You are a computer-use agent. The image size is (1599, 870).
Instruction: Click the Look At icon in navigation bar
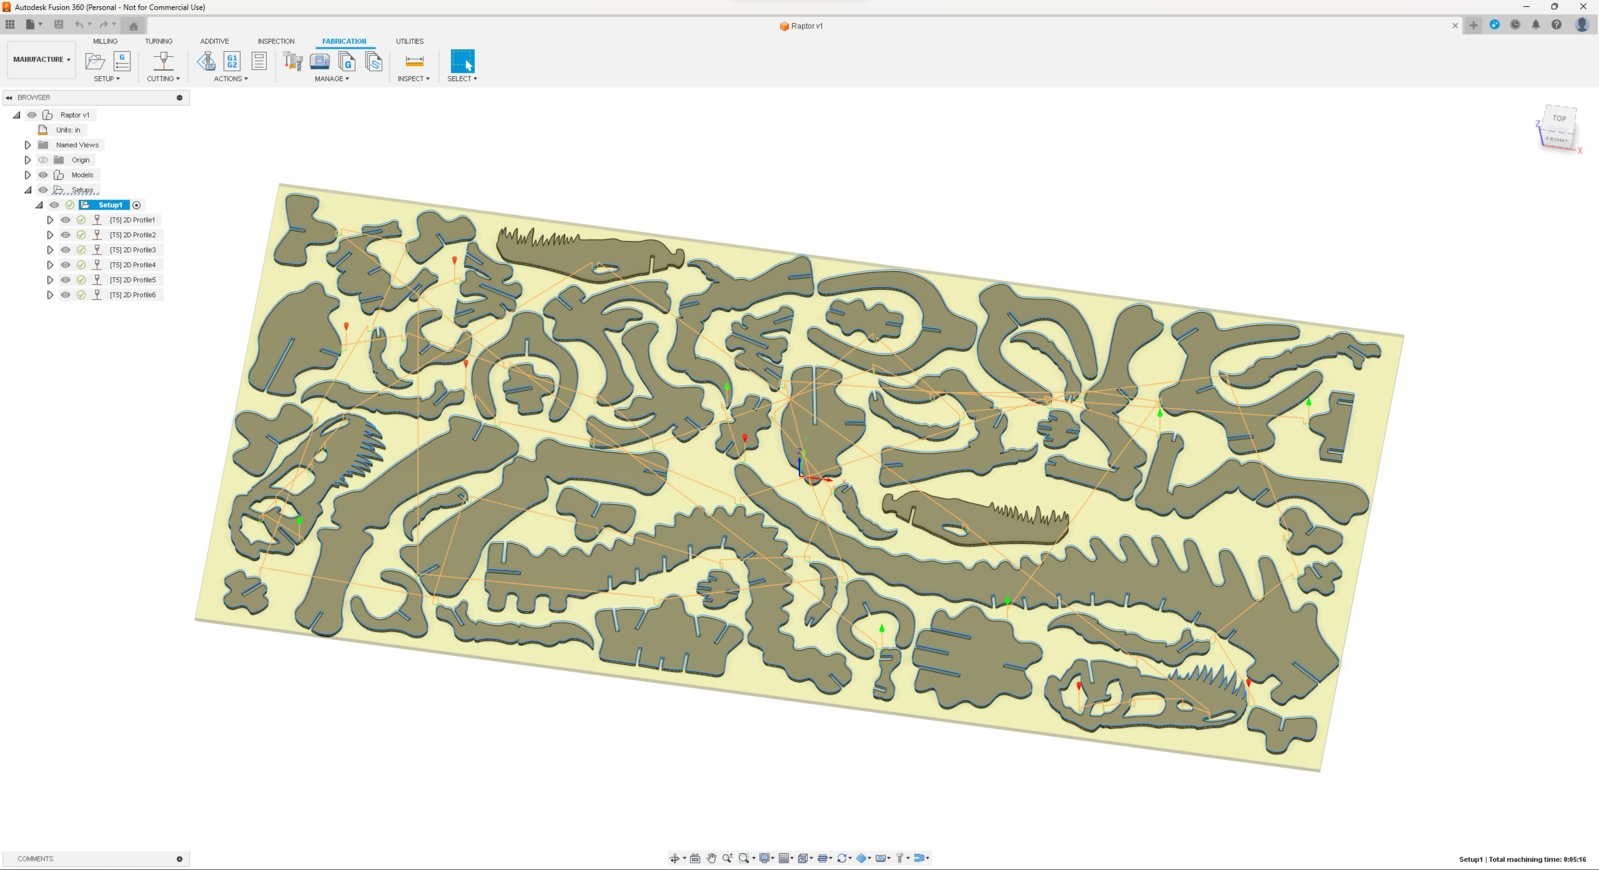(695, 858)
